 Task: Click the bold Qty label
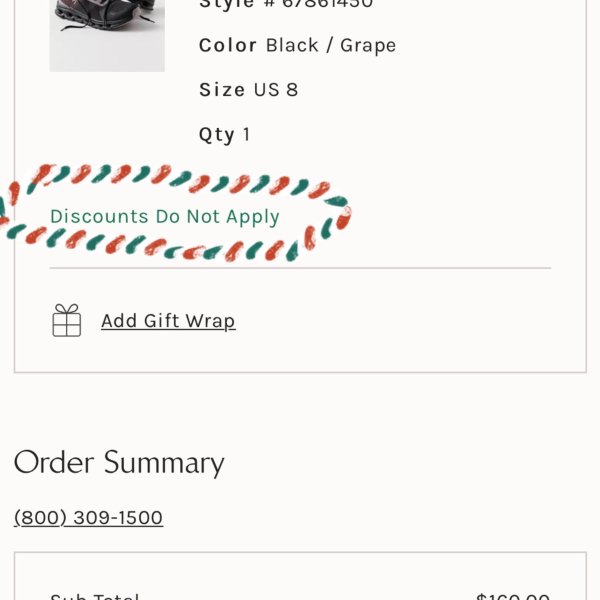coord(217,135)
